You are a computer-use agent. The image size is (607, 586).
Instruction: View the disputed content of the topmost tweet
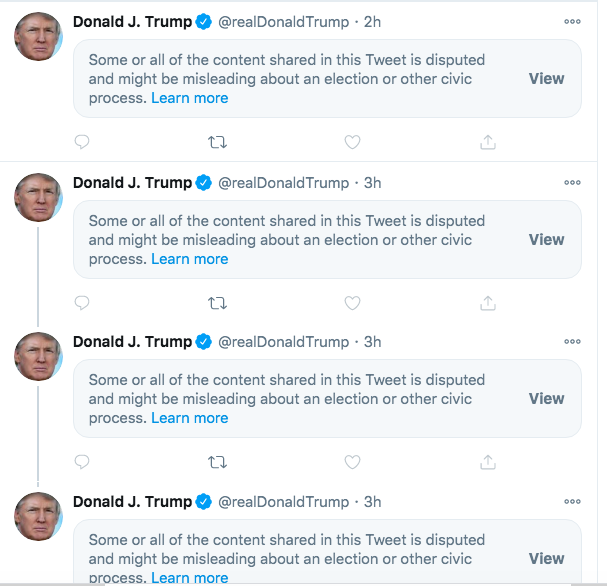pos(546,79)
